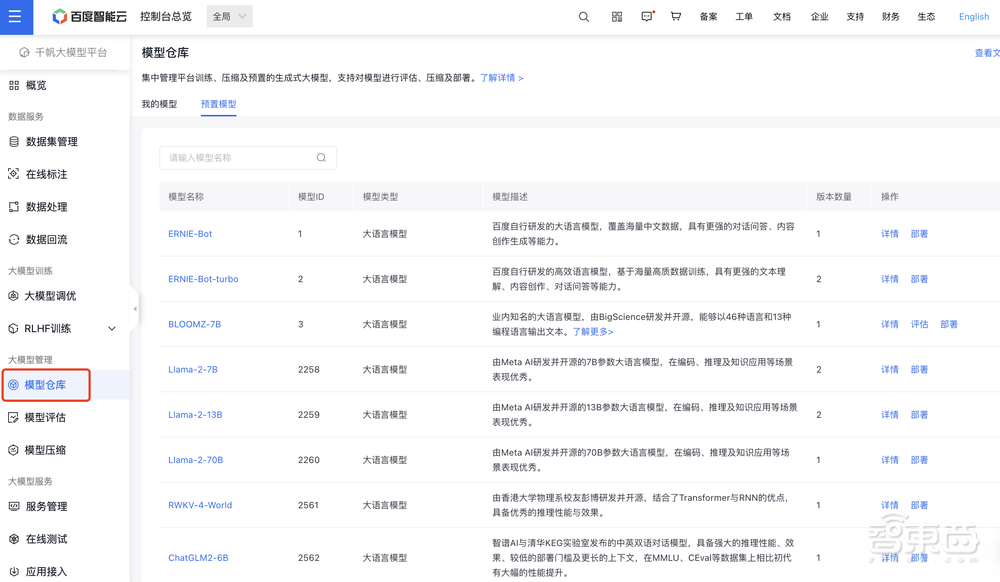Open search using the magnifier icon in top bar
Screen dimensions: 1000x582
583,16
